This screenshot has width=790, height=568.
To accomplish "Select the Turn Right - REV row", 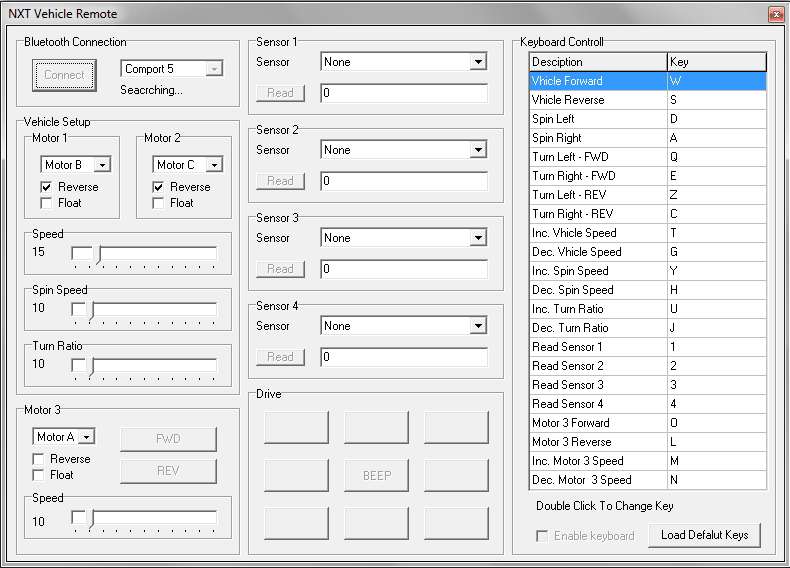I will 648,214.
